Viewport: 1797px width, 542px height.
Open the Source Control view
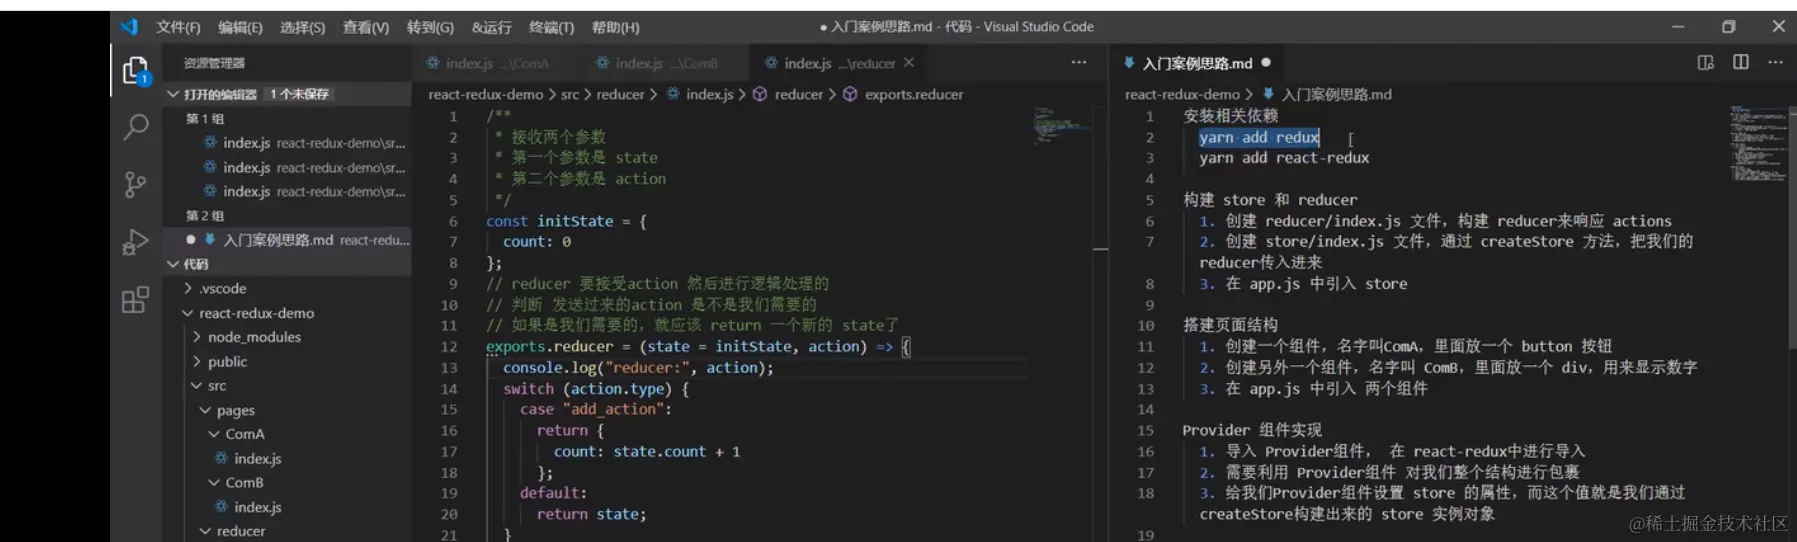[x=135, y=184]
